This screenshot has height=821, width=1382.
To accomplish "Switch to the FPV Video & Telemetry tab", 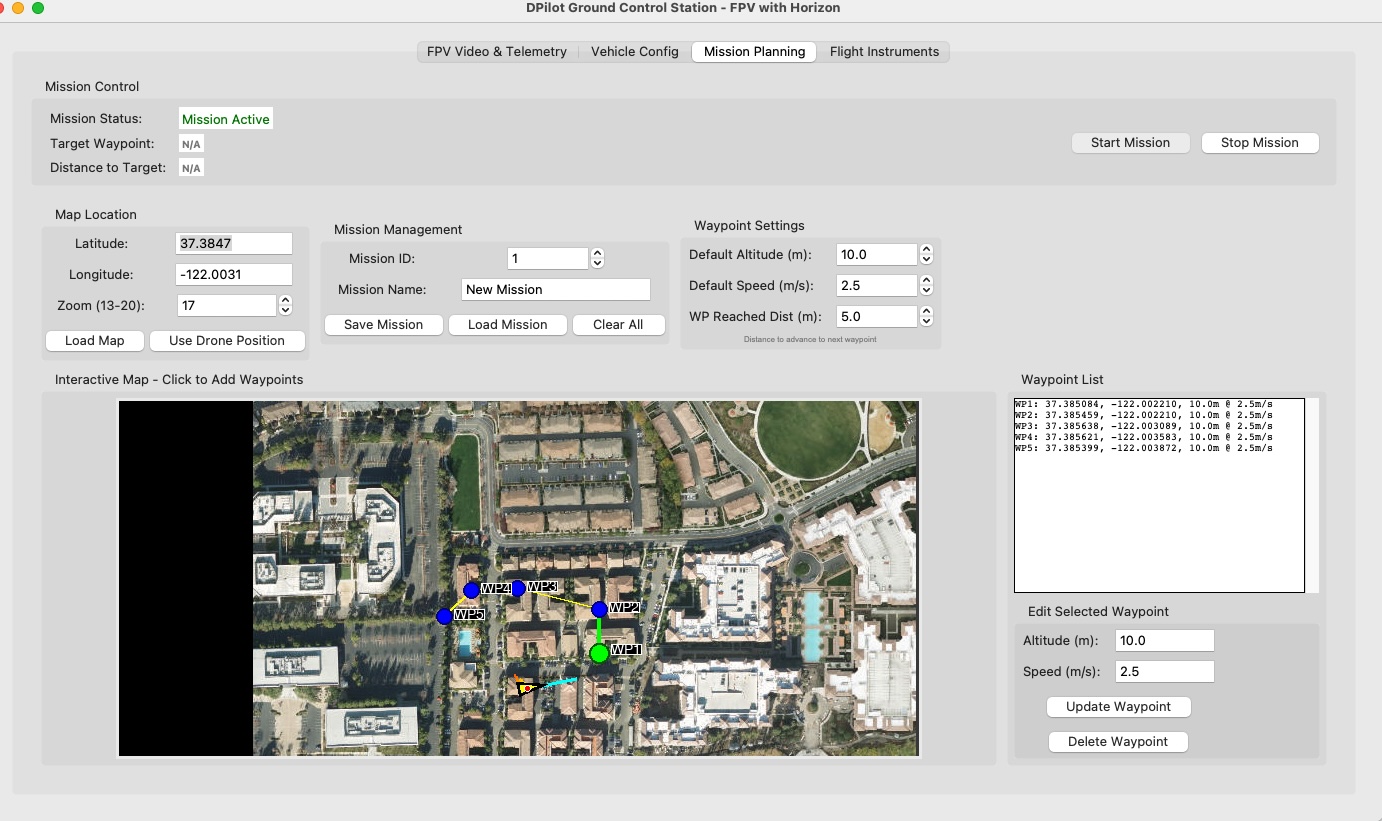I will point(496,51).
